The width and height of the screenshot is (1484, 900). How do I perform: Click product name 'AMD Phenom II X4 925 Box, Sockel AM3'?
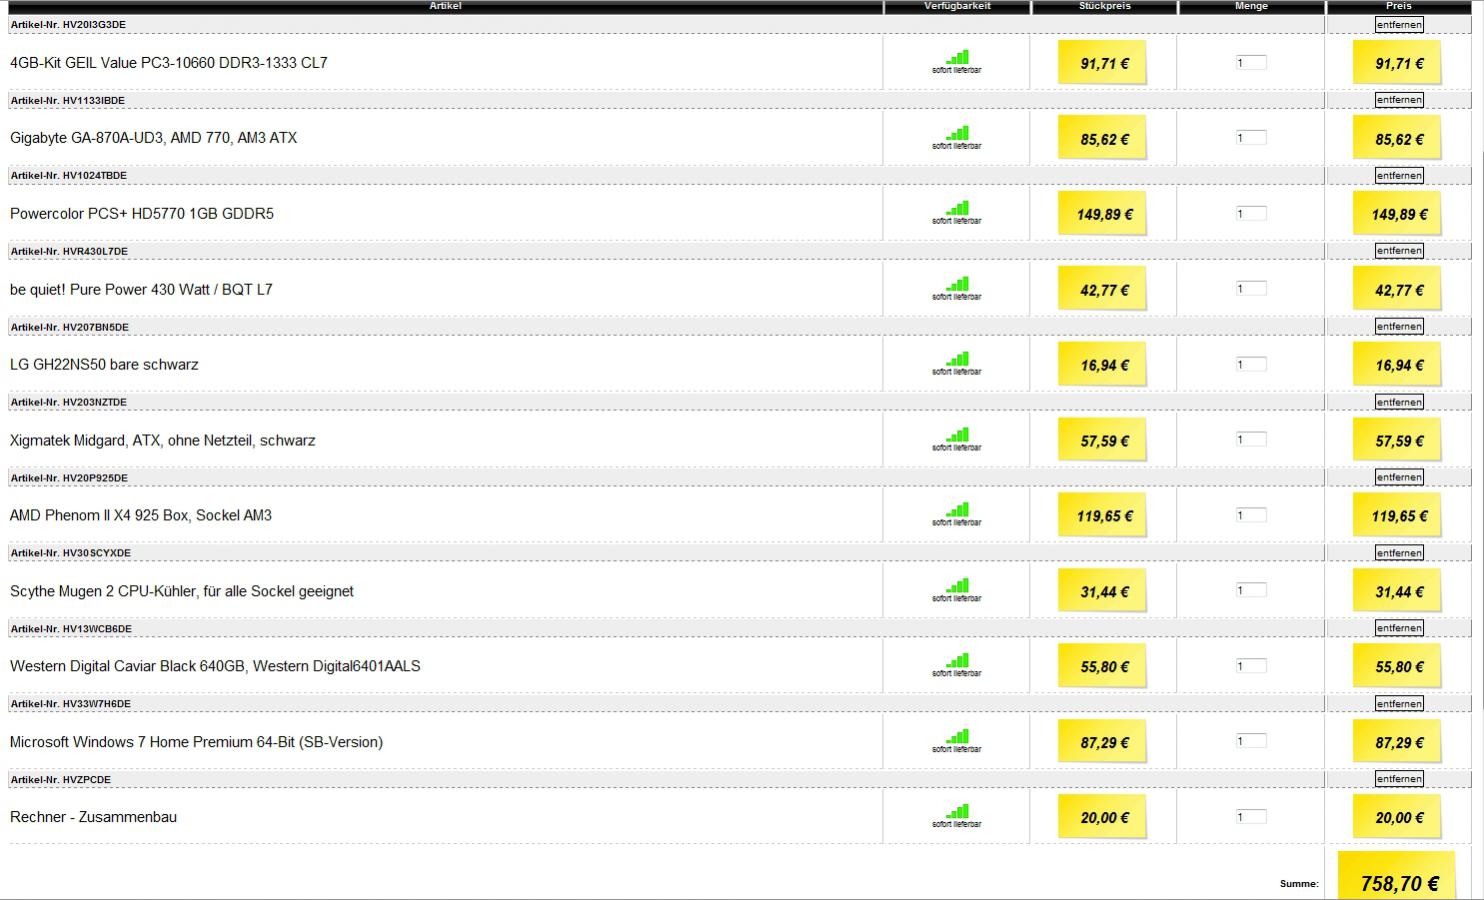coord(141,516)
